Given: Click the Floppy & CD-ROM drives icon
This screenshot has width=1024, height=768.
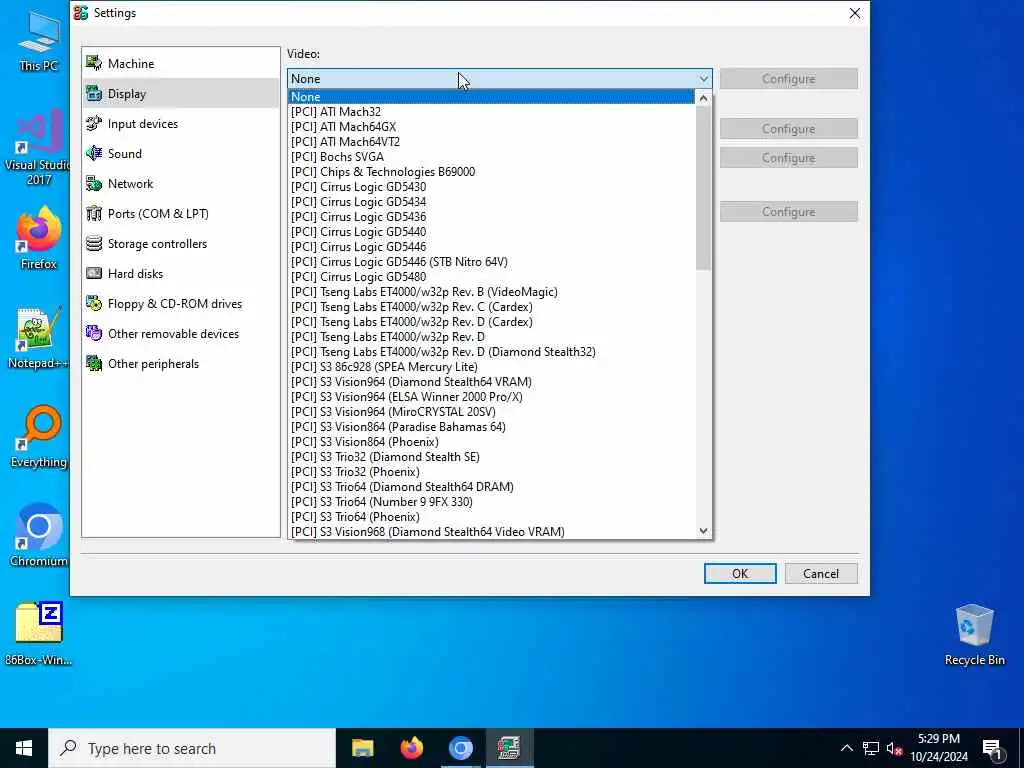Looking at the screenshot, I should [x=94, y=304].
